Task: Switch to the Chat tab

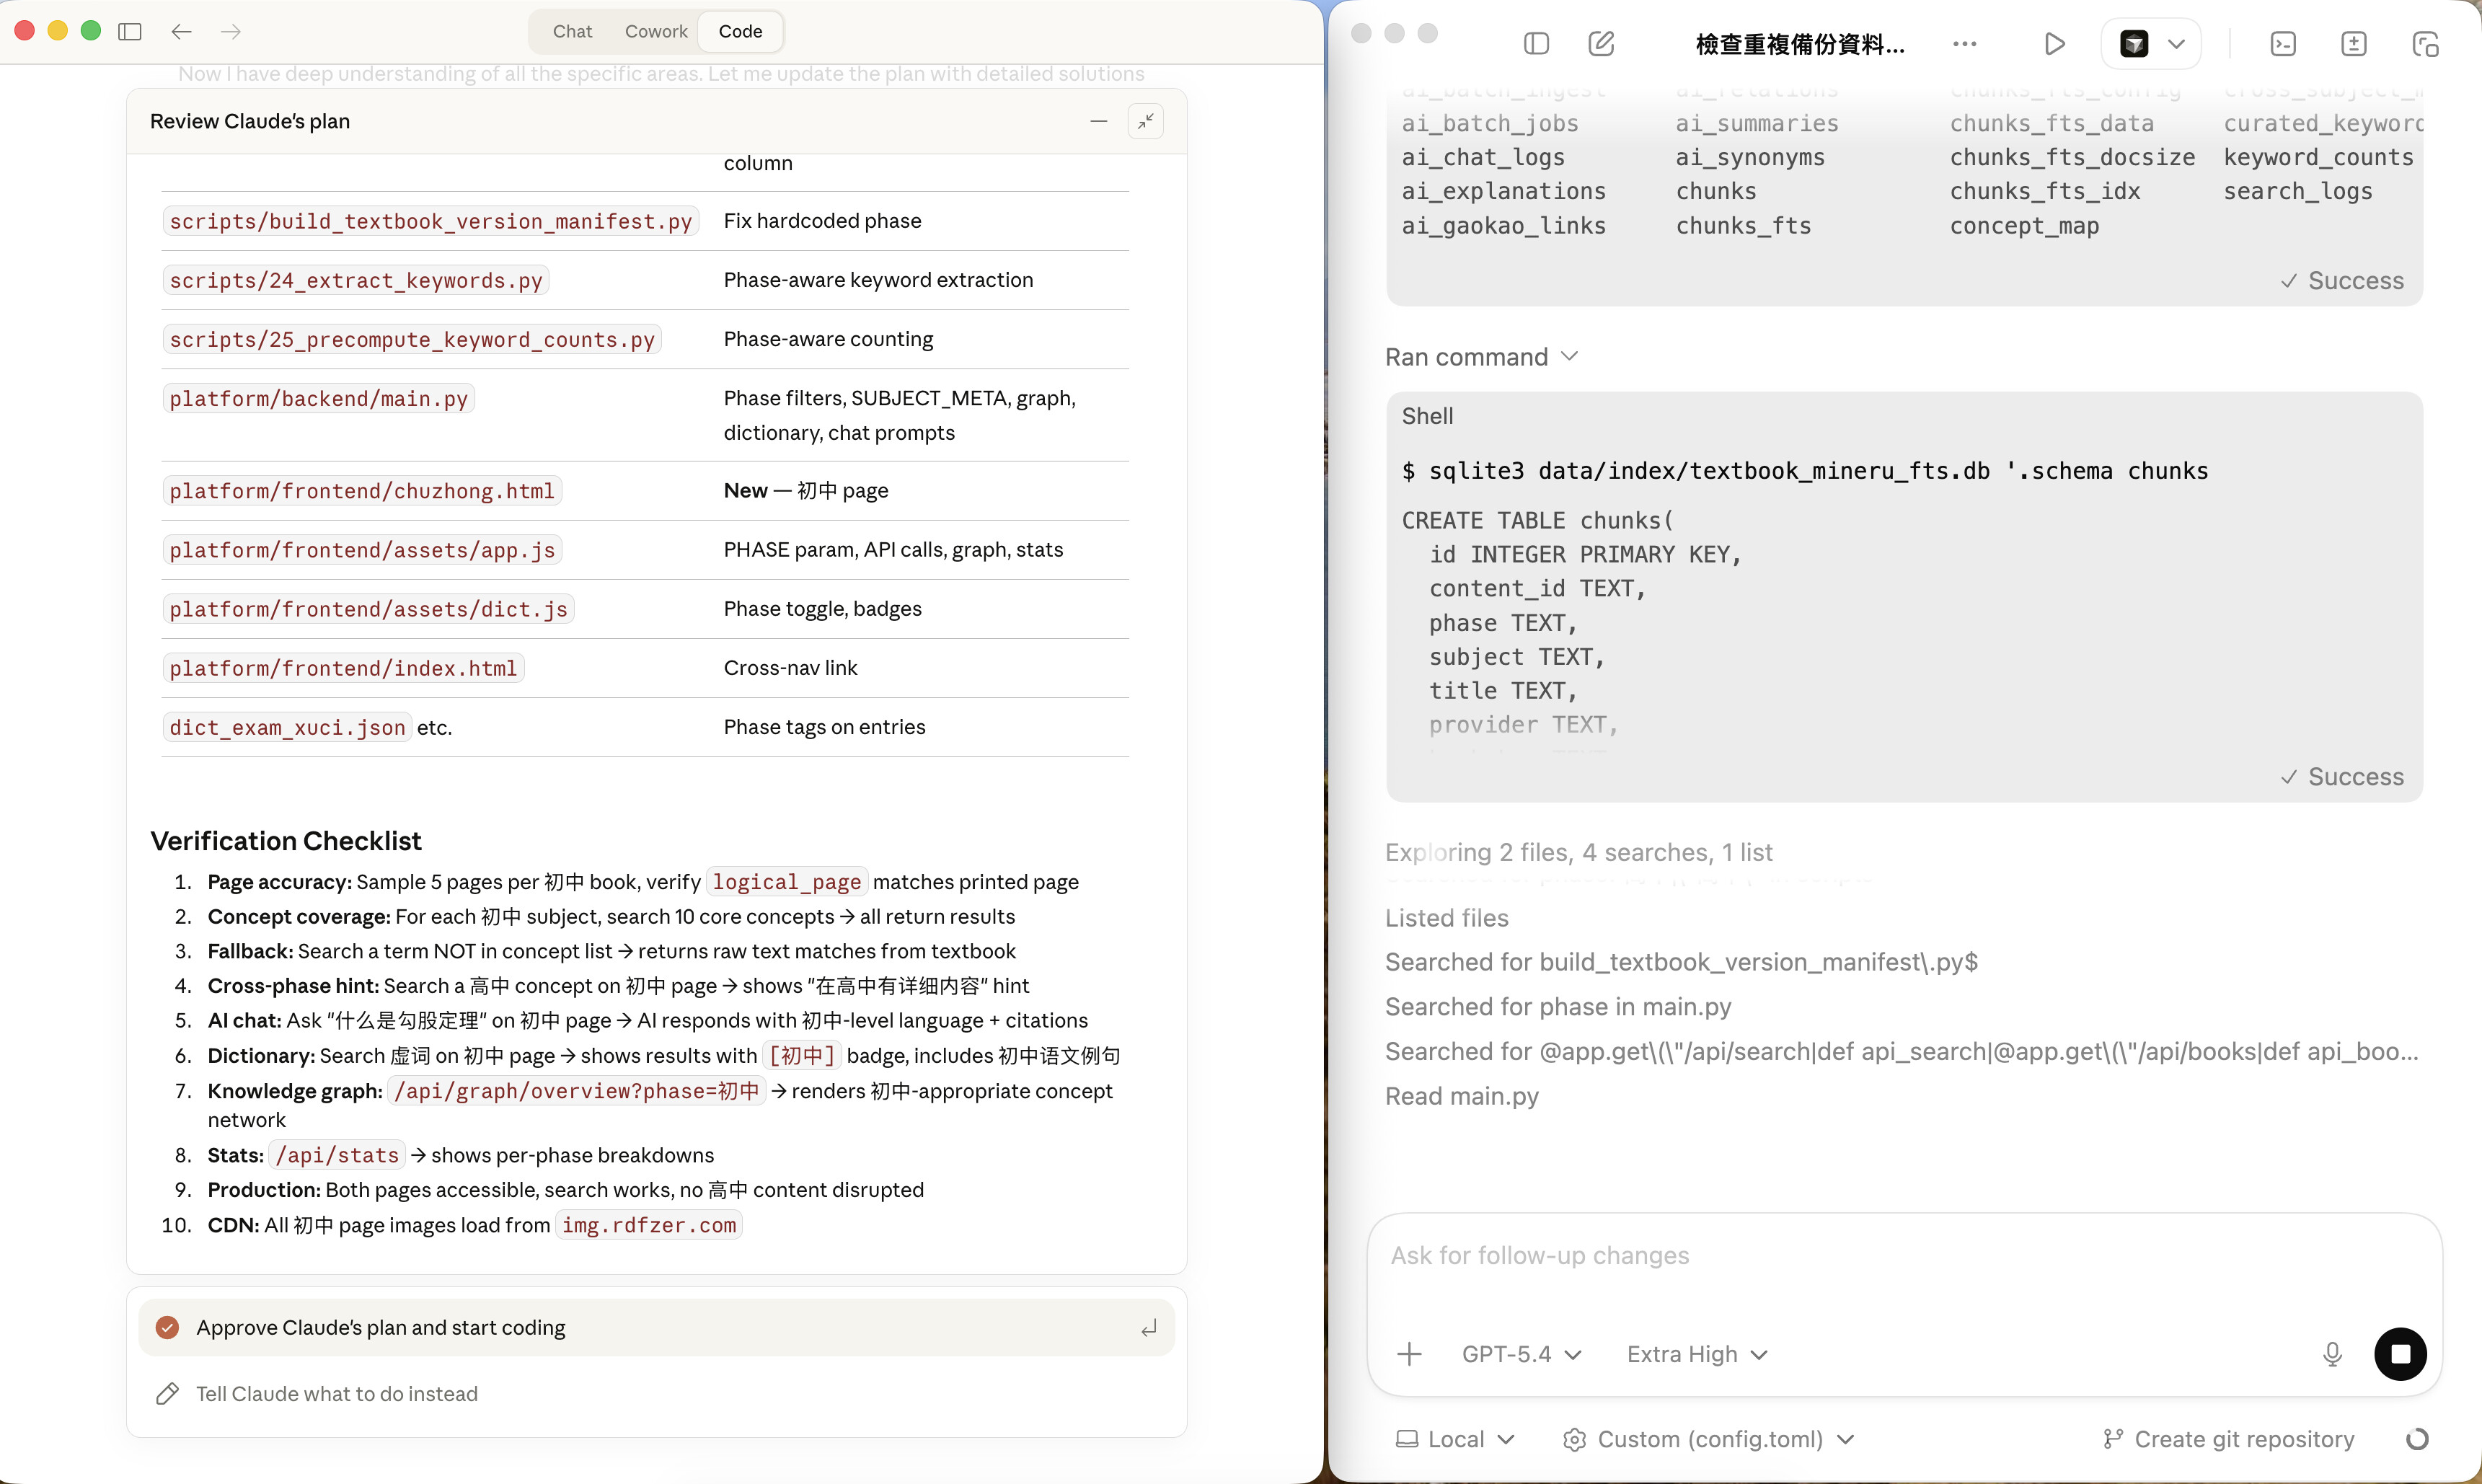Action: click(572, 31)
